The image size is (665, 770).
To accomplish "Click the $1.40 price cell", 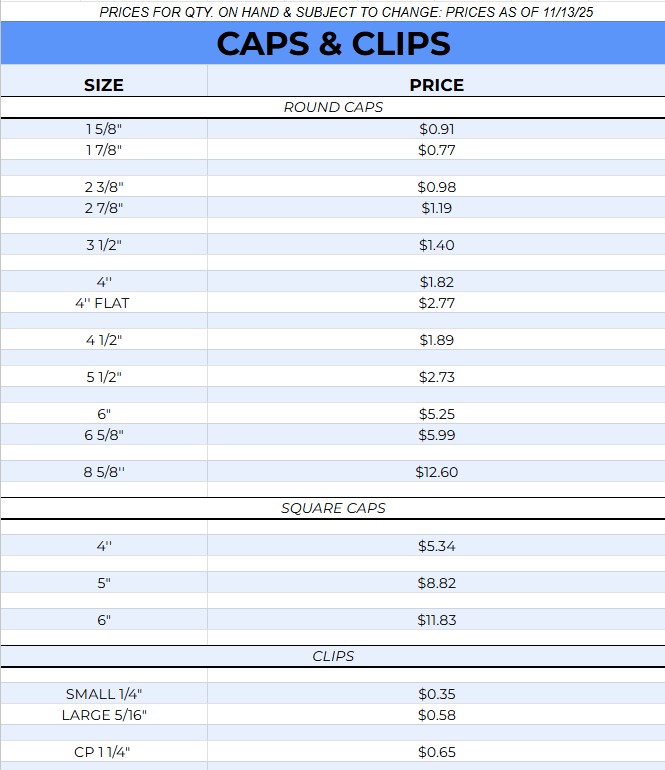I will [436, 245].
